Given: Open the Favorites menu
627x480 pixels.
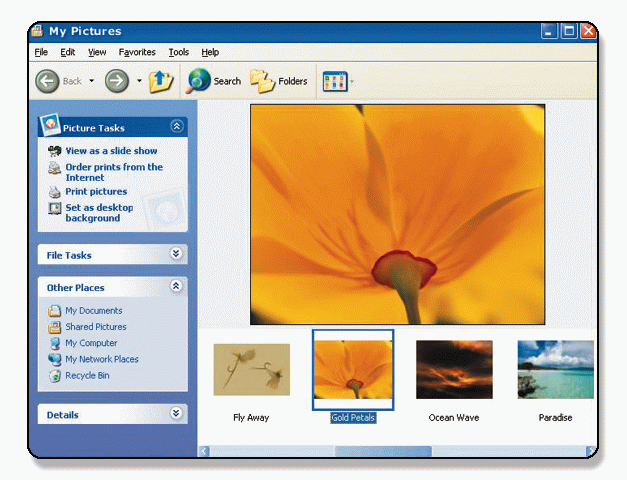Looking at the screenshot, I should pos(136,52).
